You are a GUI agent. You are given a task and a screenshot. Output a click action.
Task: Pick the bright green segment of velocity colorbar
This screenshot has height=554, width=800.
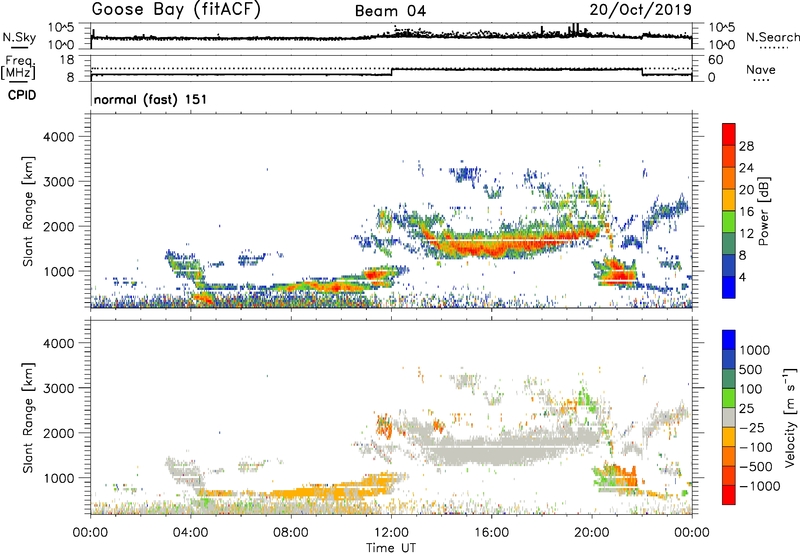pyautogui.click(x=729, y=398)
